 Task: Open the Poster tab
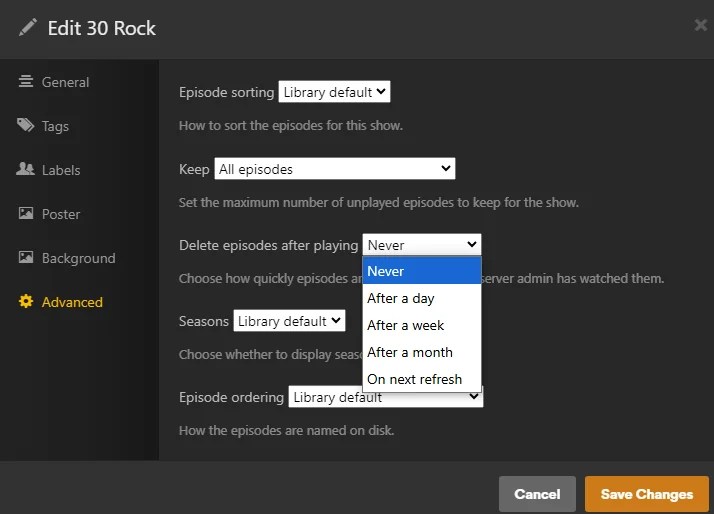[x=61, y=214]
